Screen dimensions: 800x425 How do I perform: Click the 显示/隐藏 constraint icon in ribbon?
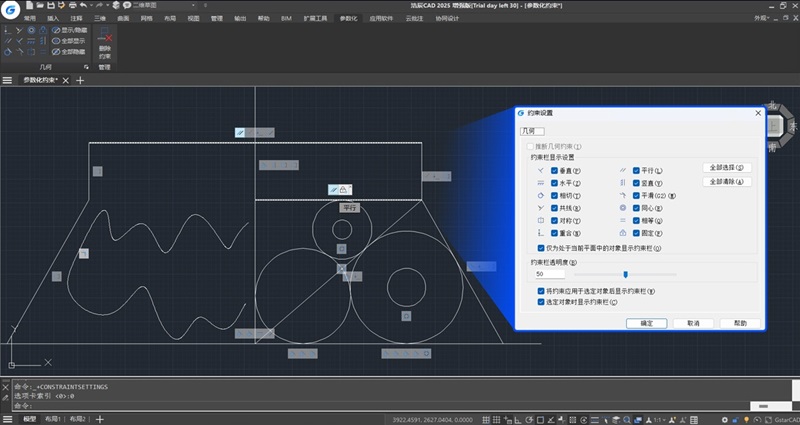[x=54, y=30]
